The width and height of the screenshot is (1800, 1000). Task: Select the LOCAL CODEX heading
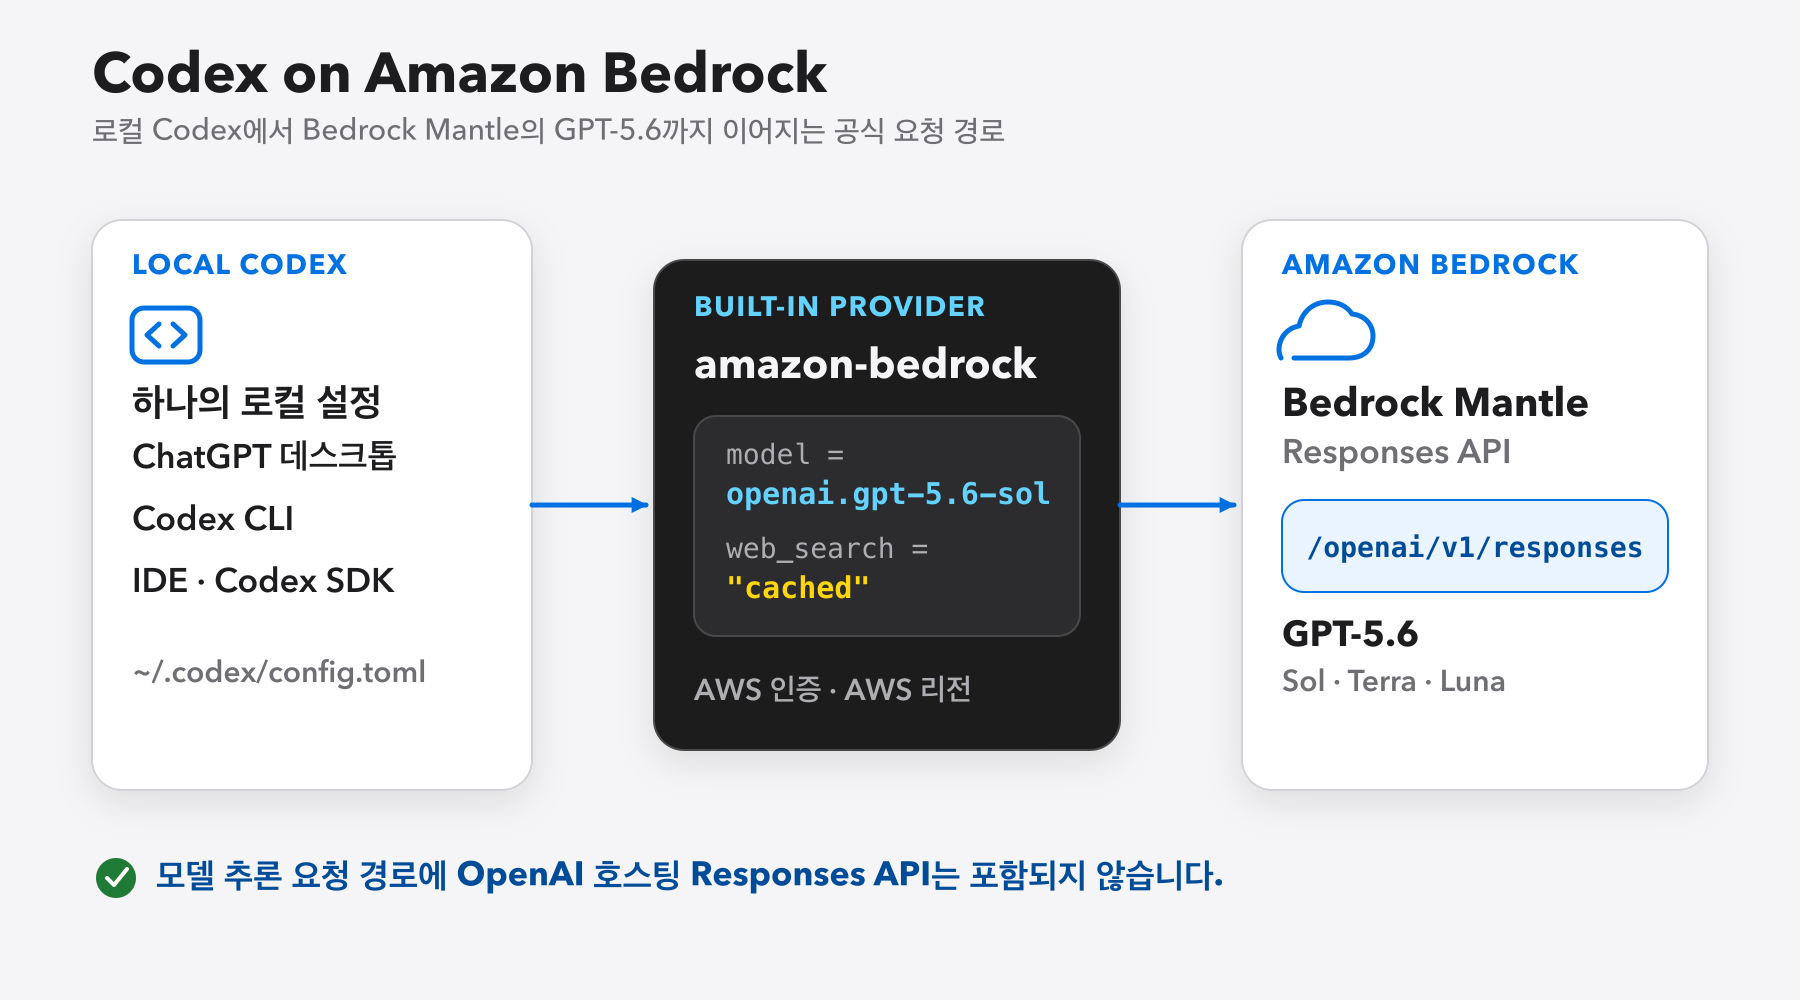tap(239, 264)
